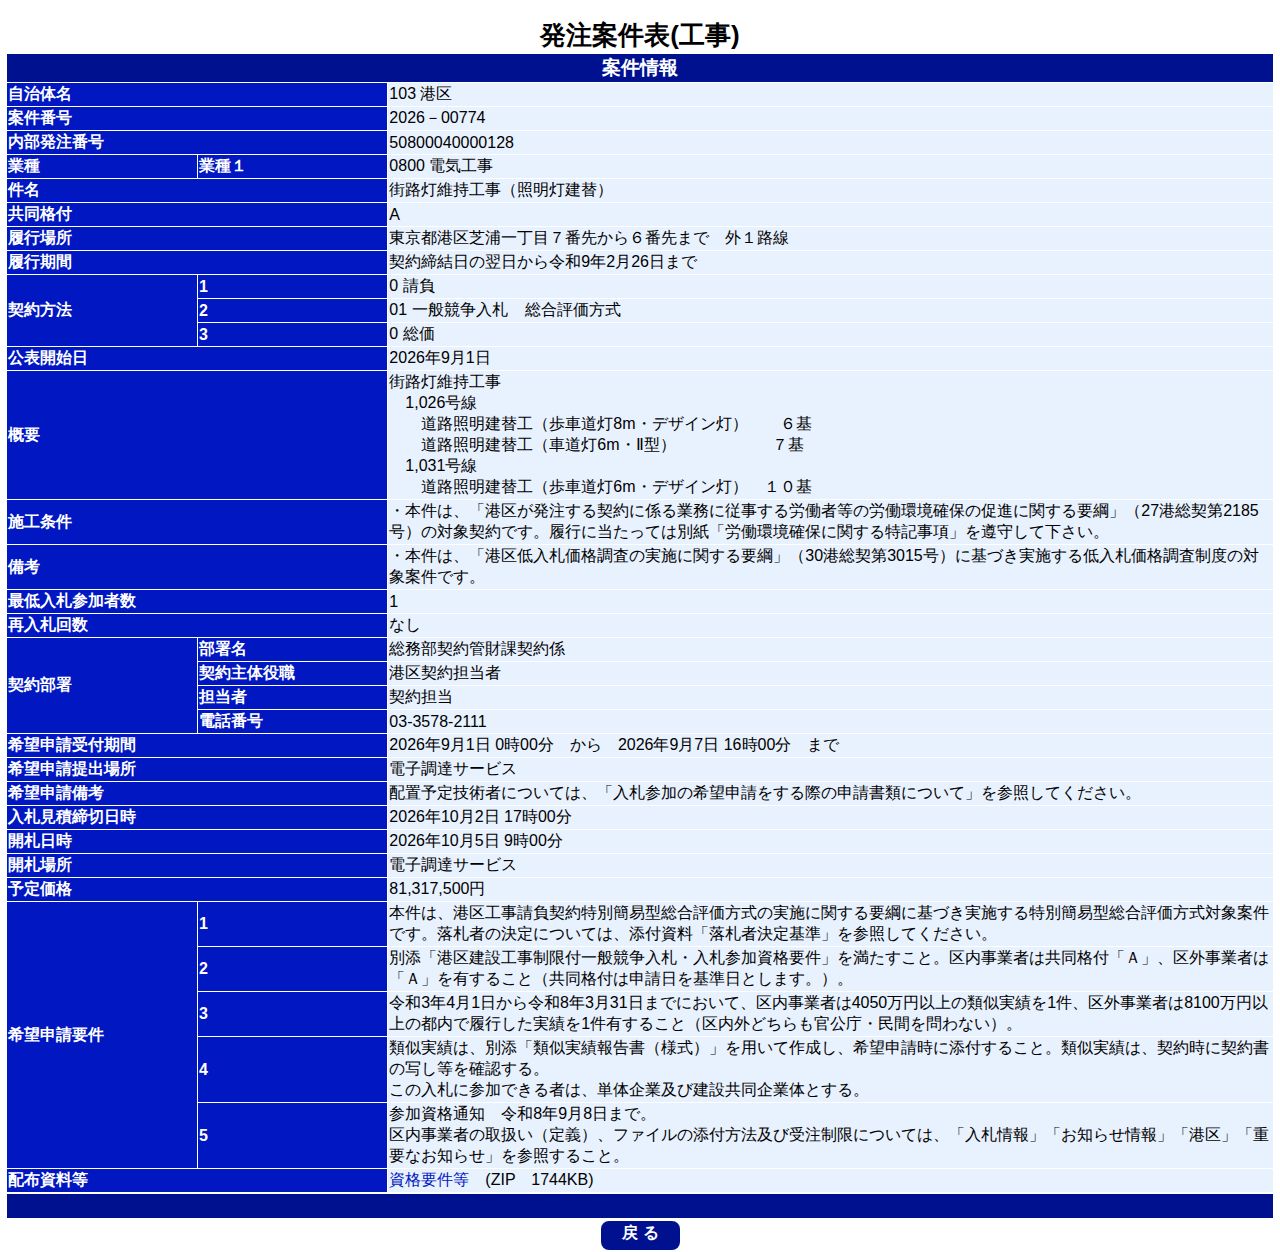The height and width of the screenshot is (1252, 1280).
Task: Click the 戻る back button
Action: [x=640, y=1234]
